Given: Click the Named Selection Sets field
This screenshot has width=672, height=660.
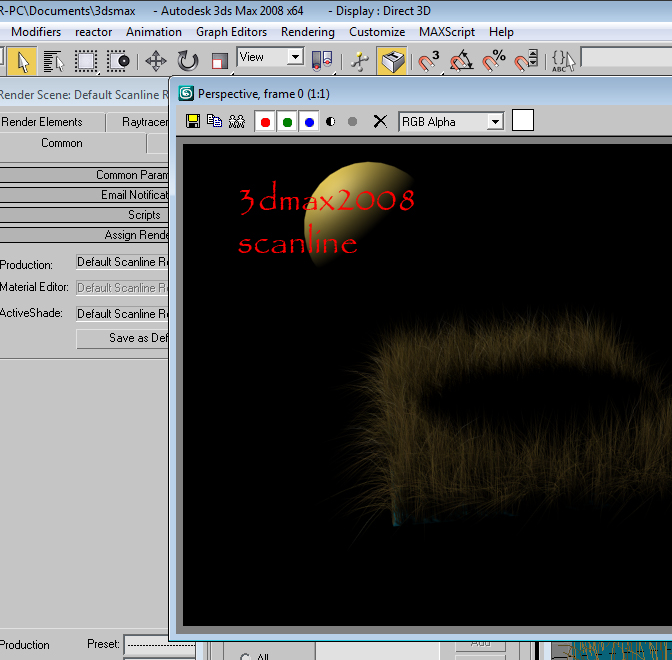Looking at the screenshot, I should tap(627, 57).
